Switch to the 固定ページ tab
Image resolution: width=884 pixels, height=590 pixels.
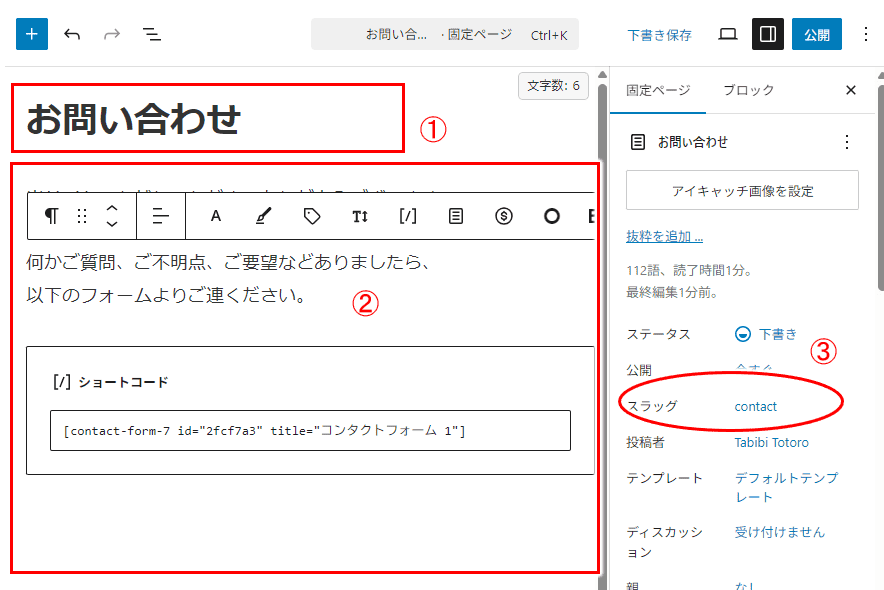pyautogui.click(x=658, y=90)
